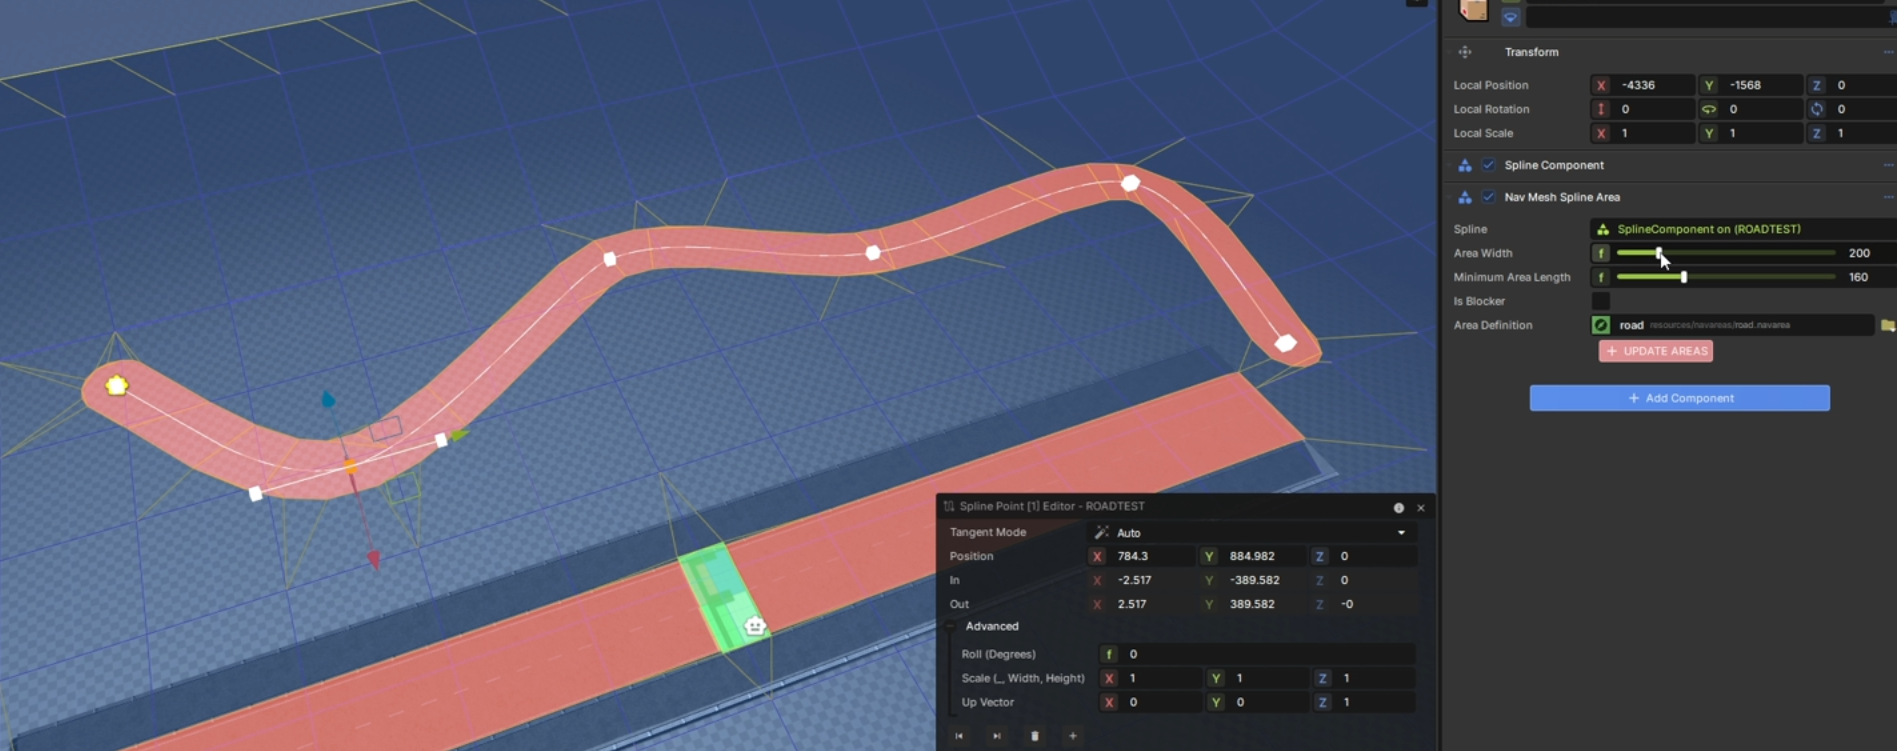
Task: Delete the current spline point via trash icon
Action: (1034, 736)
